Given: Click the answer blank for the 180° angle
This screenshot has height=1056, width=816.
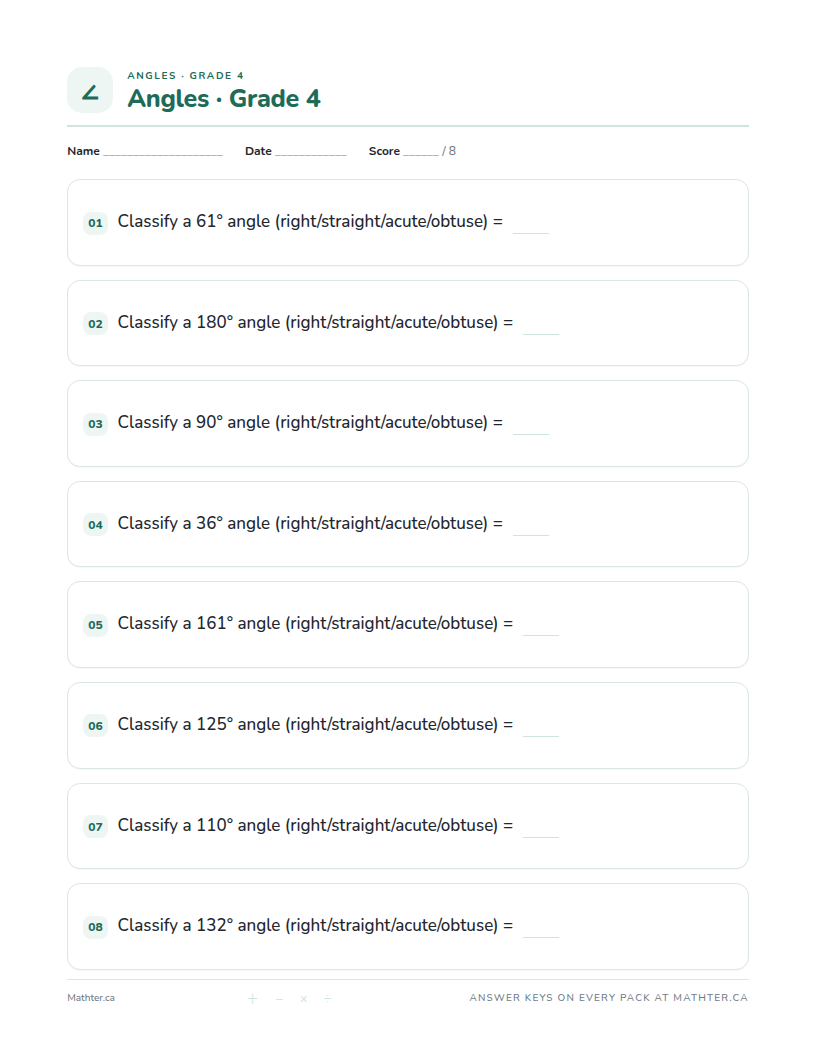Looking at the screenshot, I should click(541, 333).
